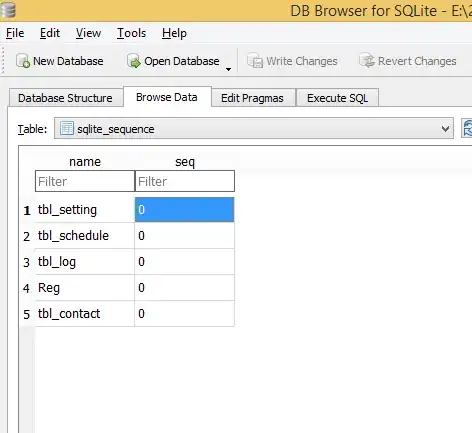Open the Tools menu
This screenshot has width=472, height=433.
[131, 33]
